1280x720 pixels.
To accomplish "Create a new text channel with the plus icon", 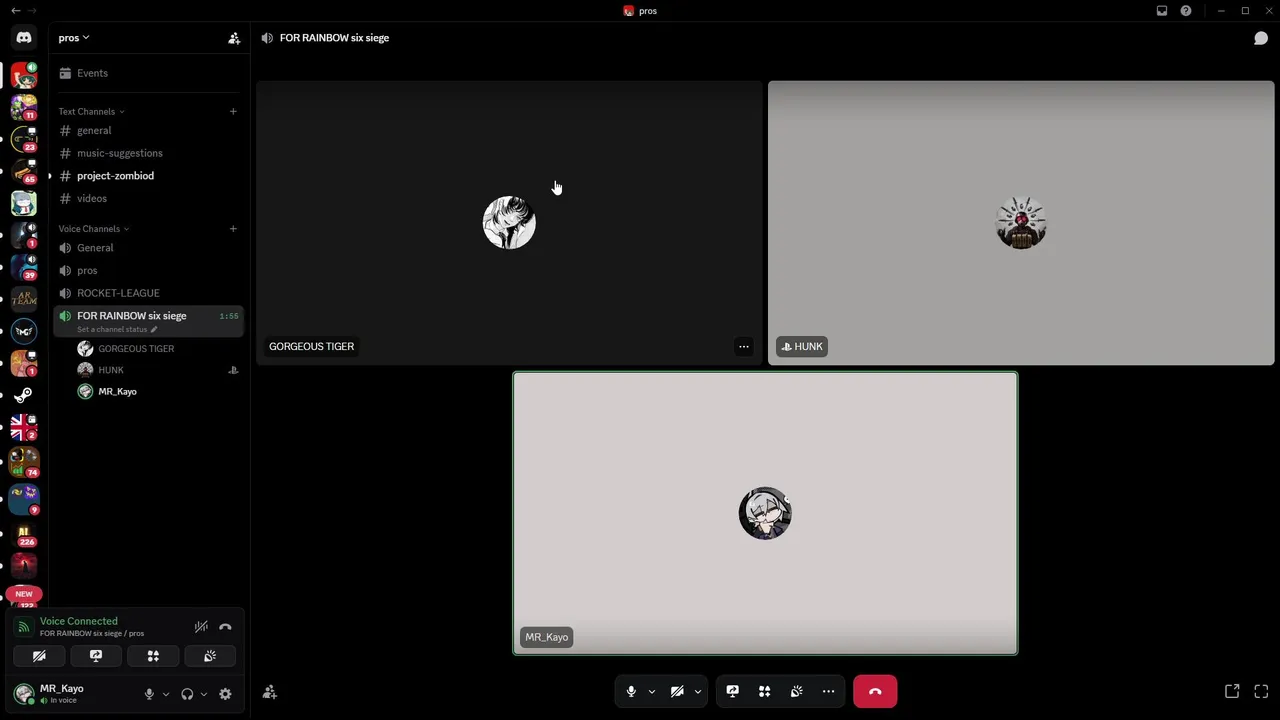I will 233,111.
